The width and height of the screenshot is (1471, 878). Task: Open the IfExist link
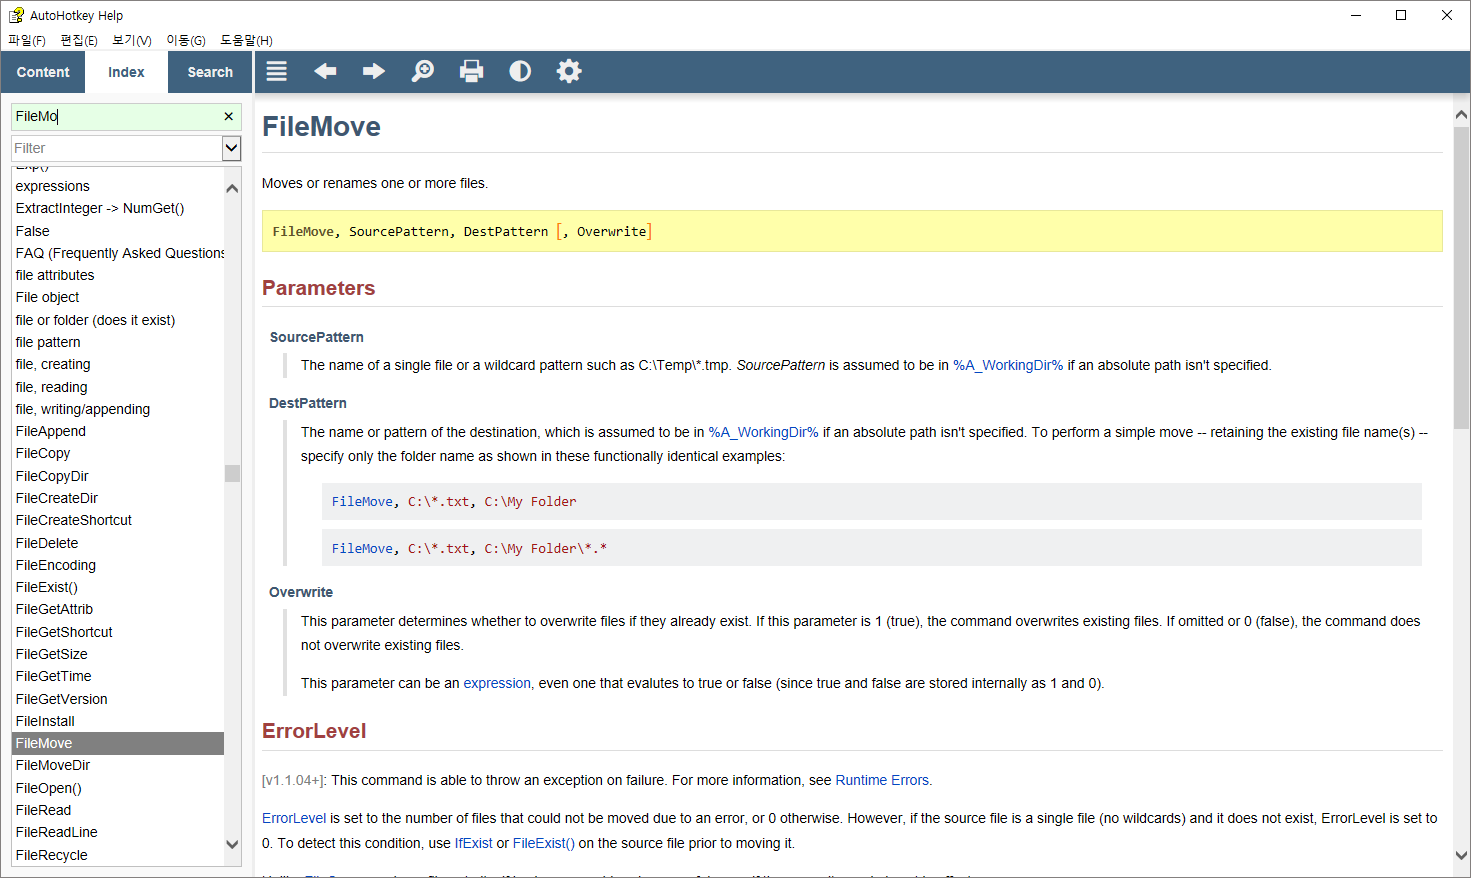tap(473, 843)
